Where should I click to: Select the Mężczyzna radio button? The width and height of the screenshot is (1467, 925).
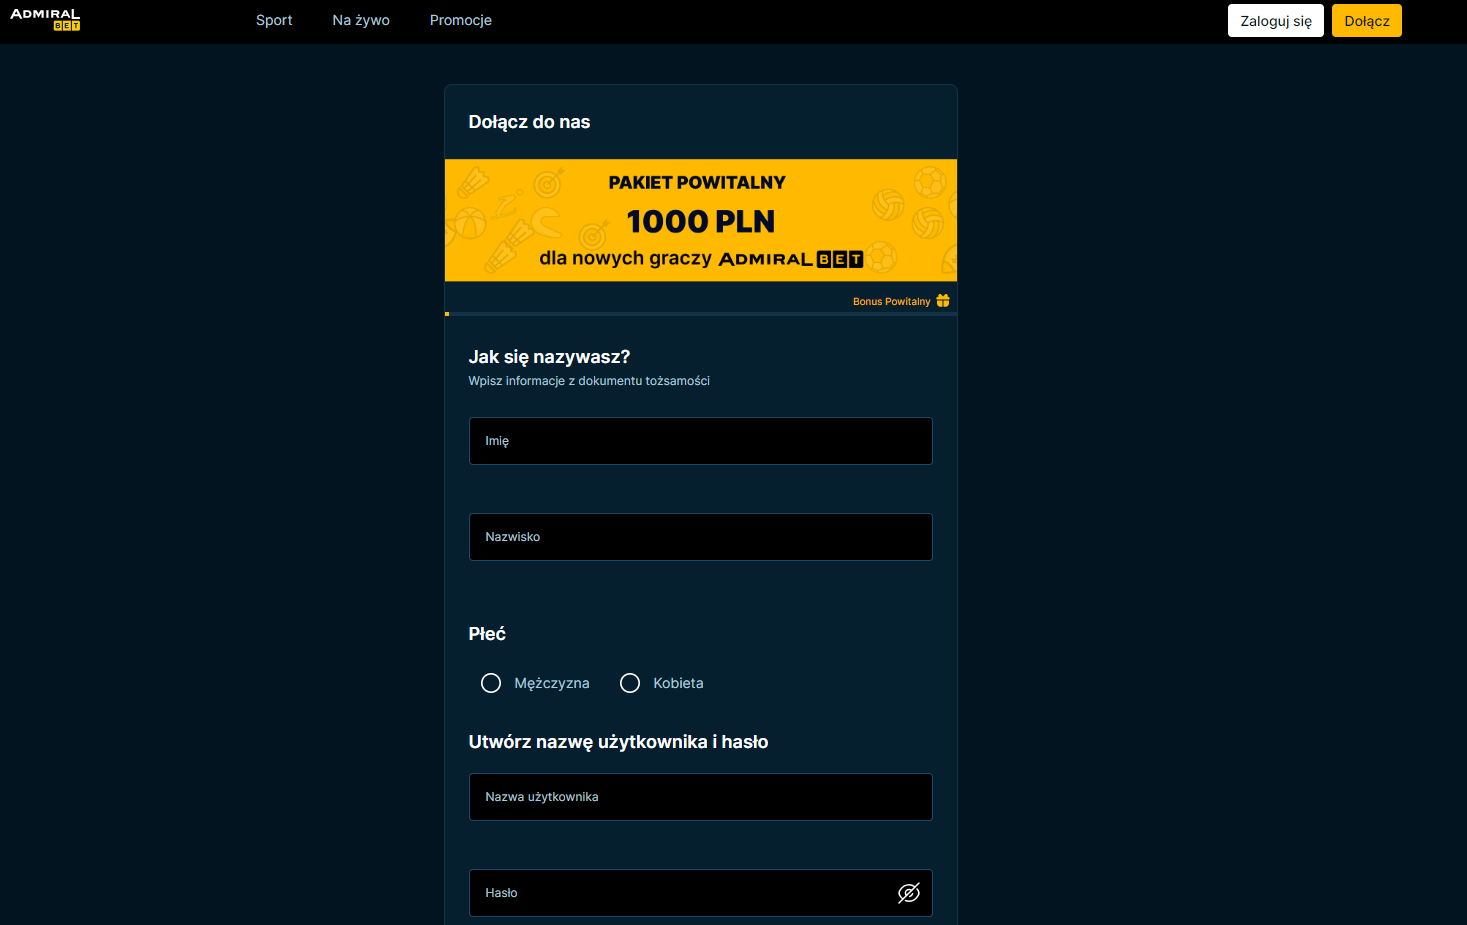pyautogui.click(x=491, y=683)
